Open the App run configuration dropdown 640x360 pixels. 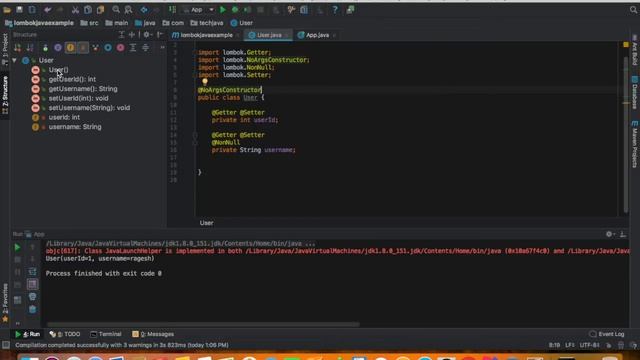coord(199,10)
